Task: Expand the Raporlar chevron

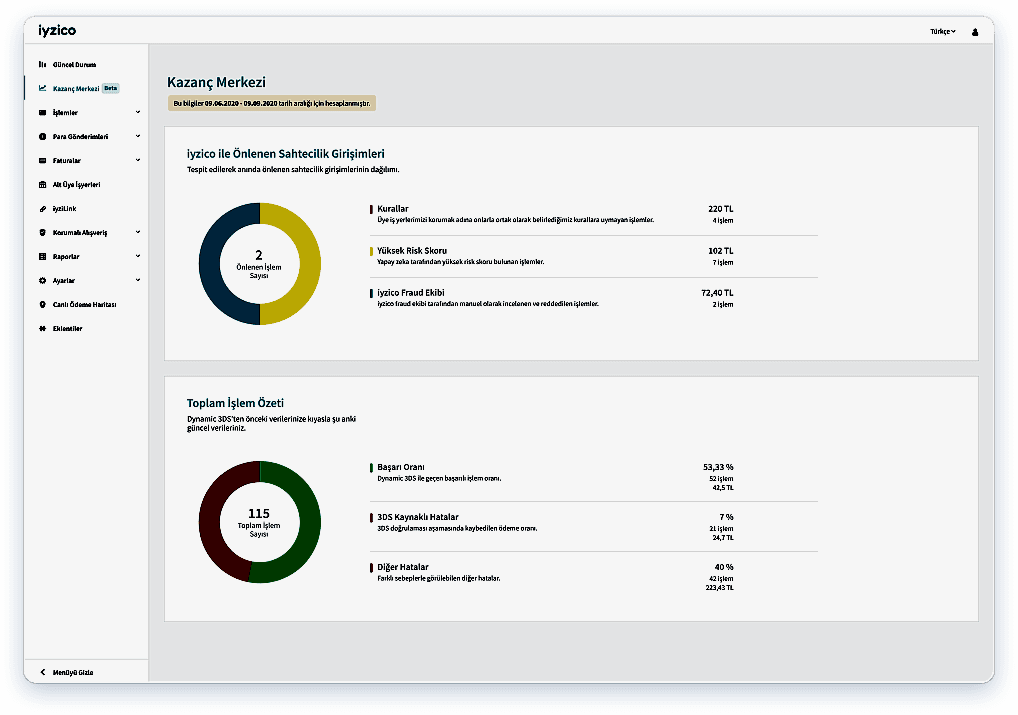Action: [138, 257]
